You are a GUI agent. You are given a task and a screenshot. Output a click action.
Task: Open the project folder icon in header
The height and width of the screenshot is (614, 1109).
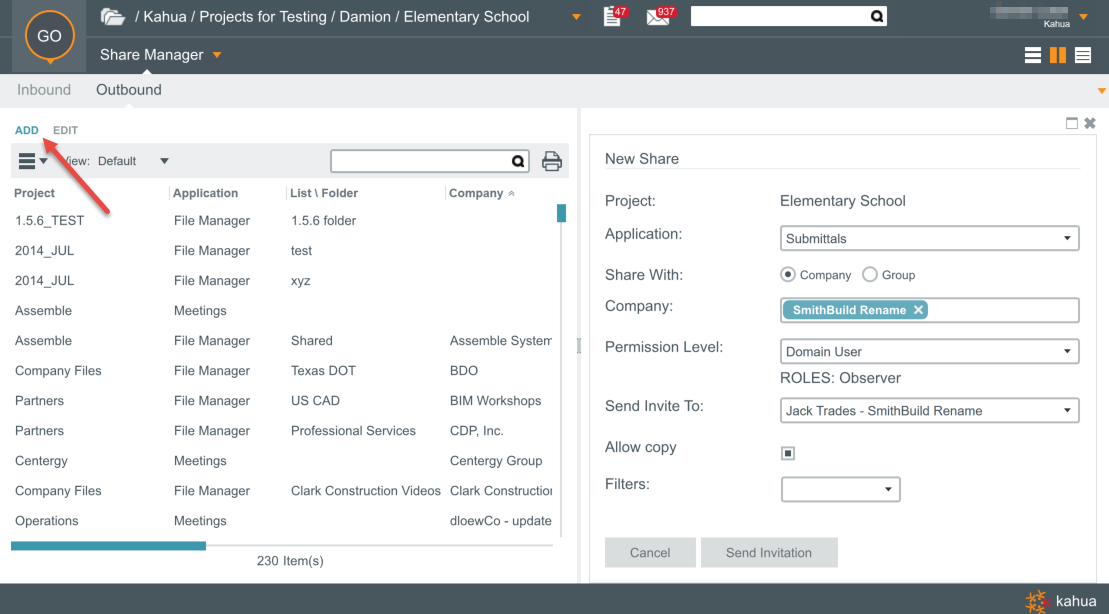[113, 17]
